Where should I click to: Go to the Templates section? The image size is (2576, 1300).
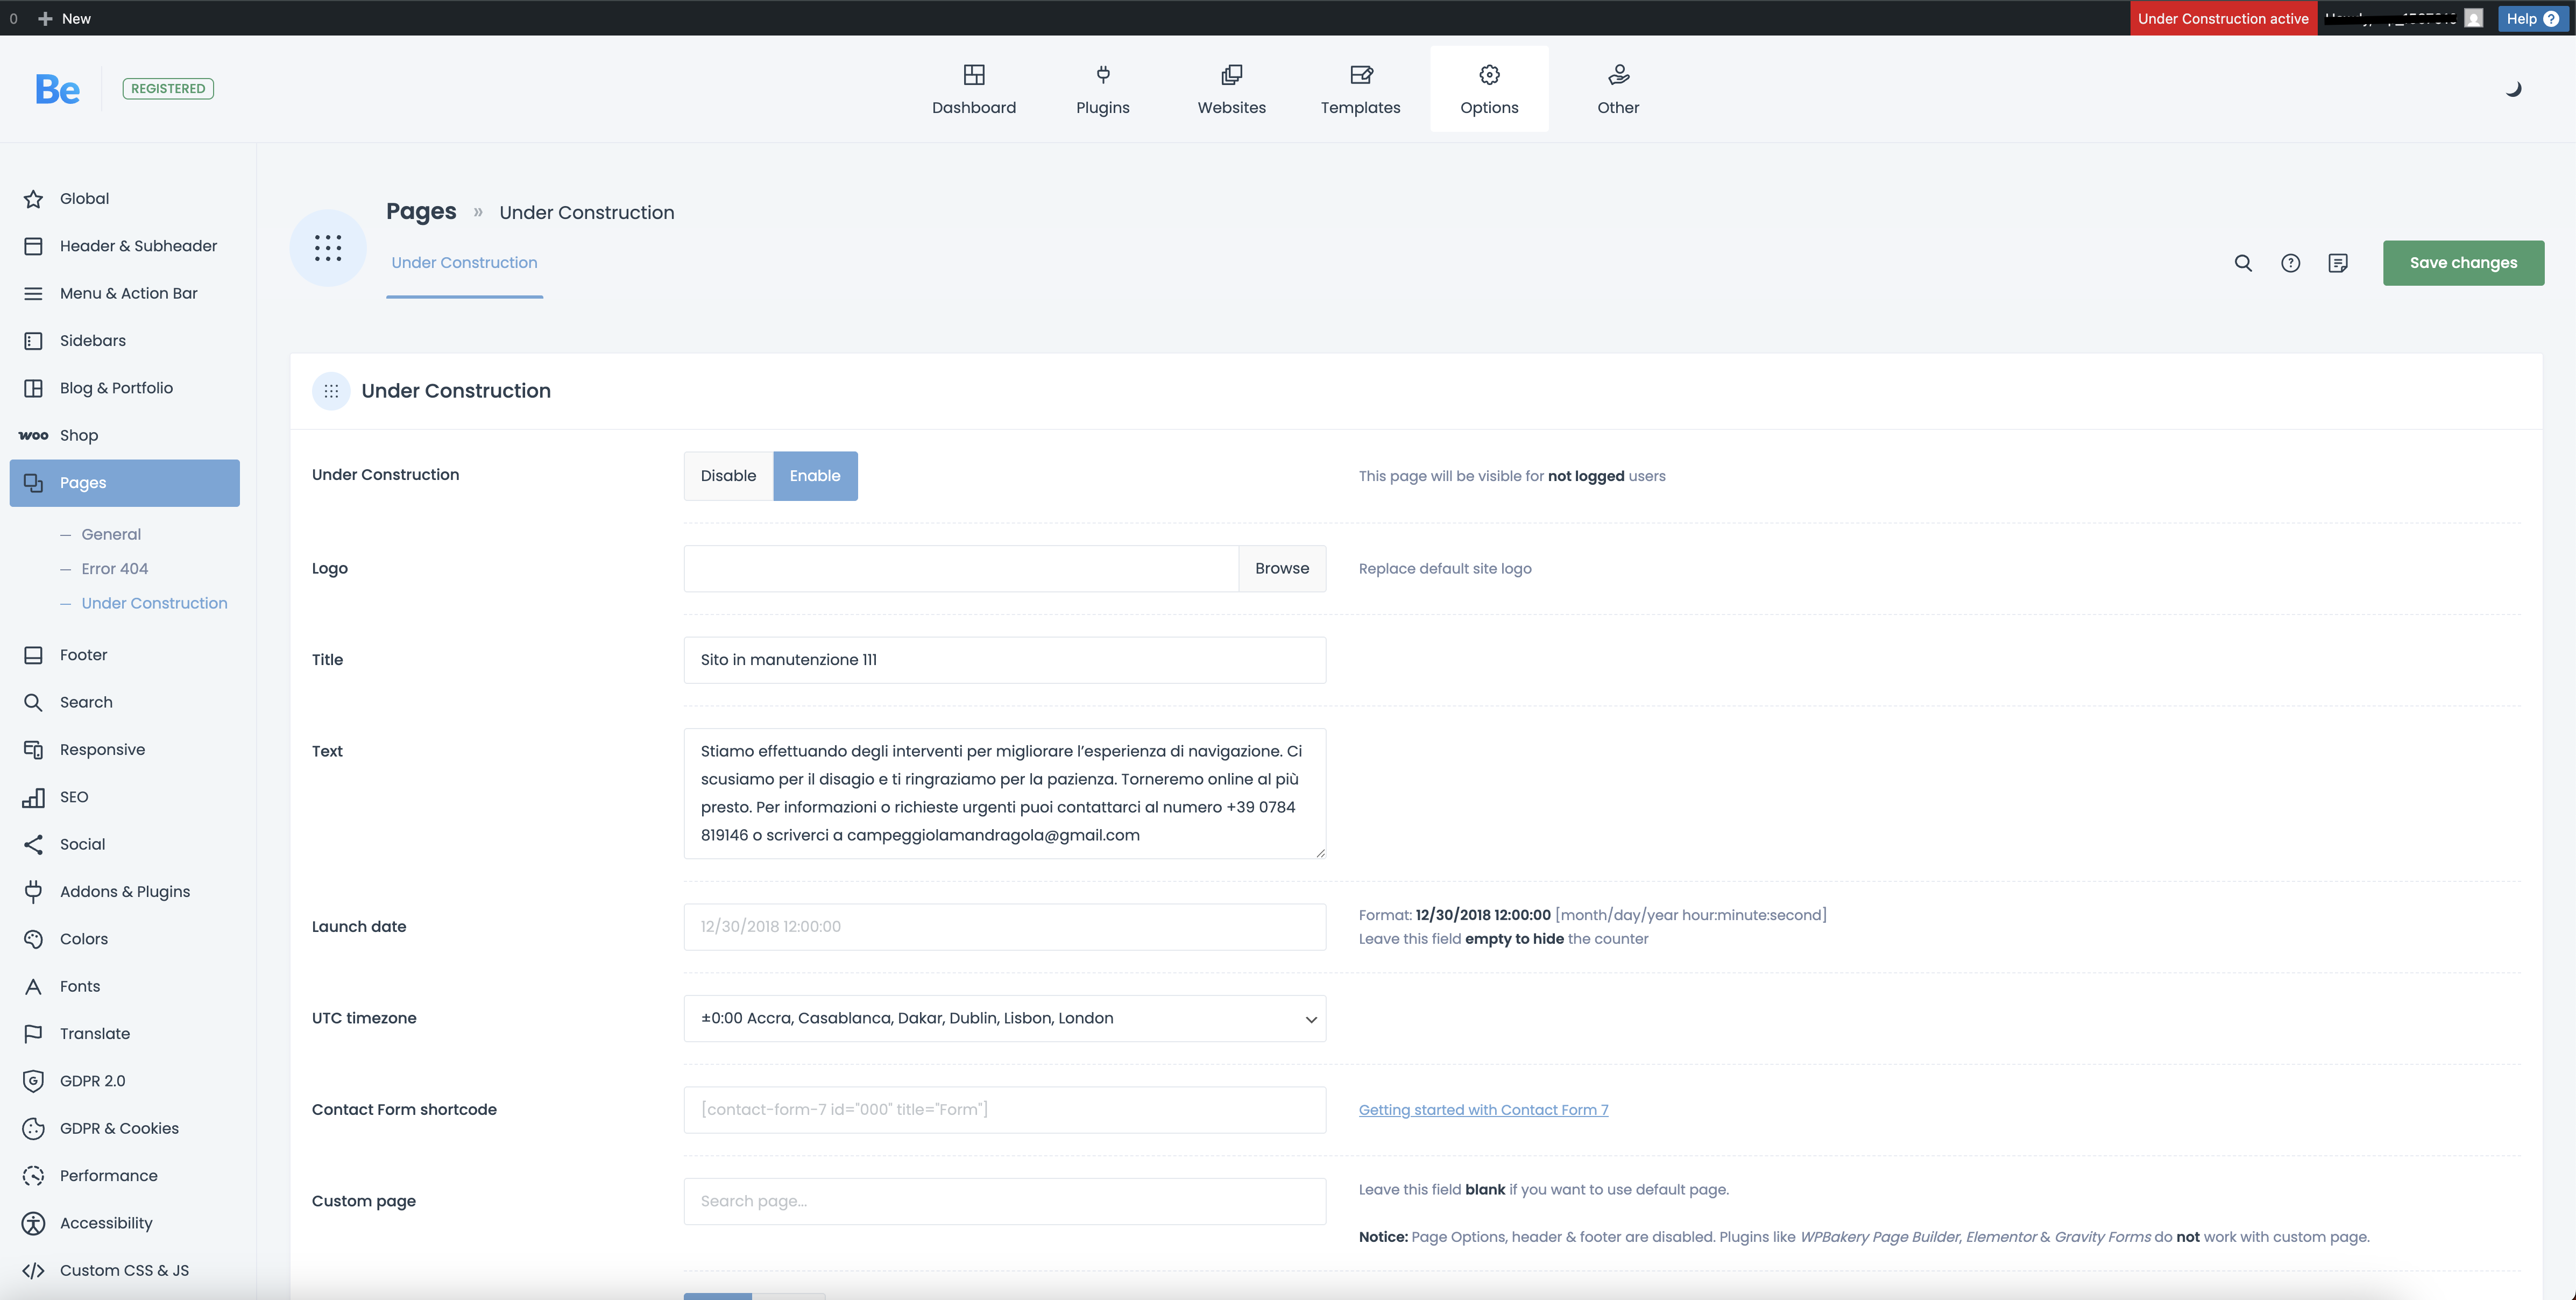1360,89
